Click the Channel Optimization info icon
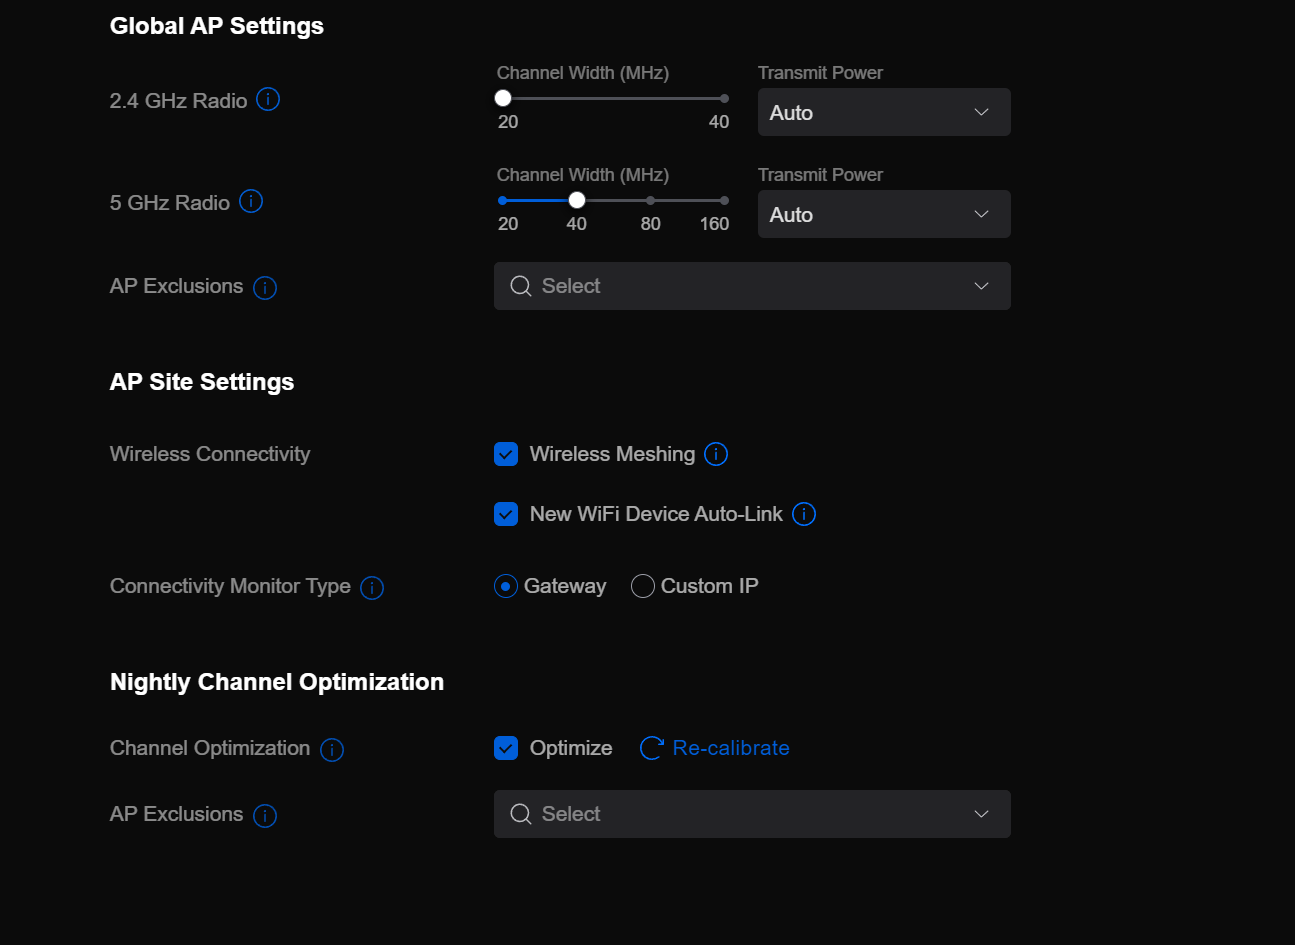The image size is (1295, 945). 332,750
